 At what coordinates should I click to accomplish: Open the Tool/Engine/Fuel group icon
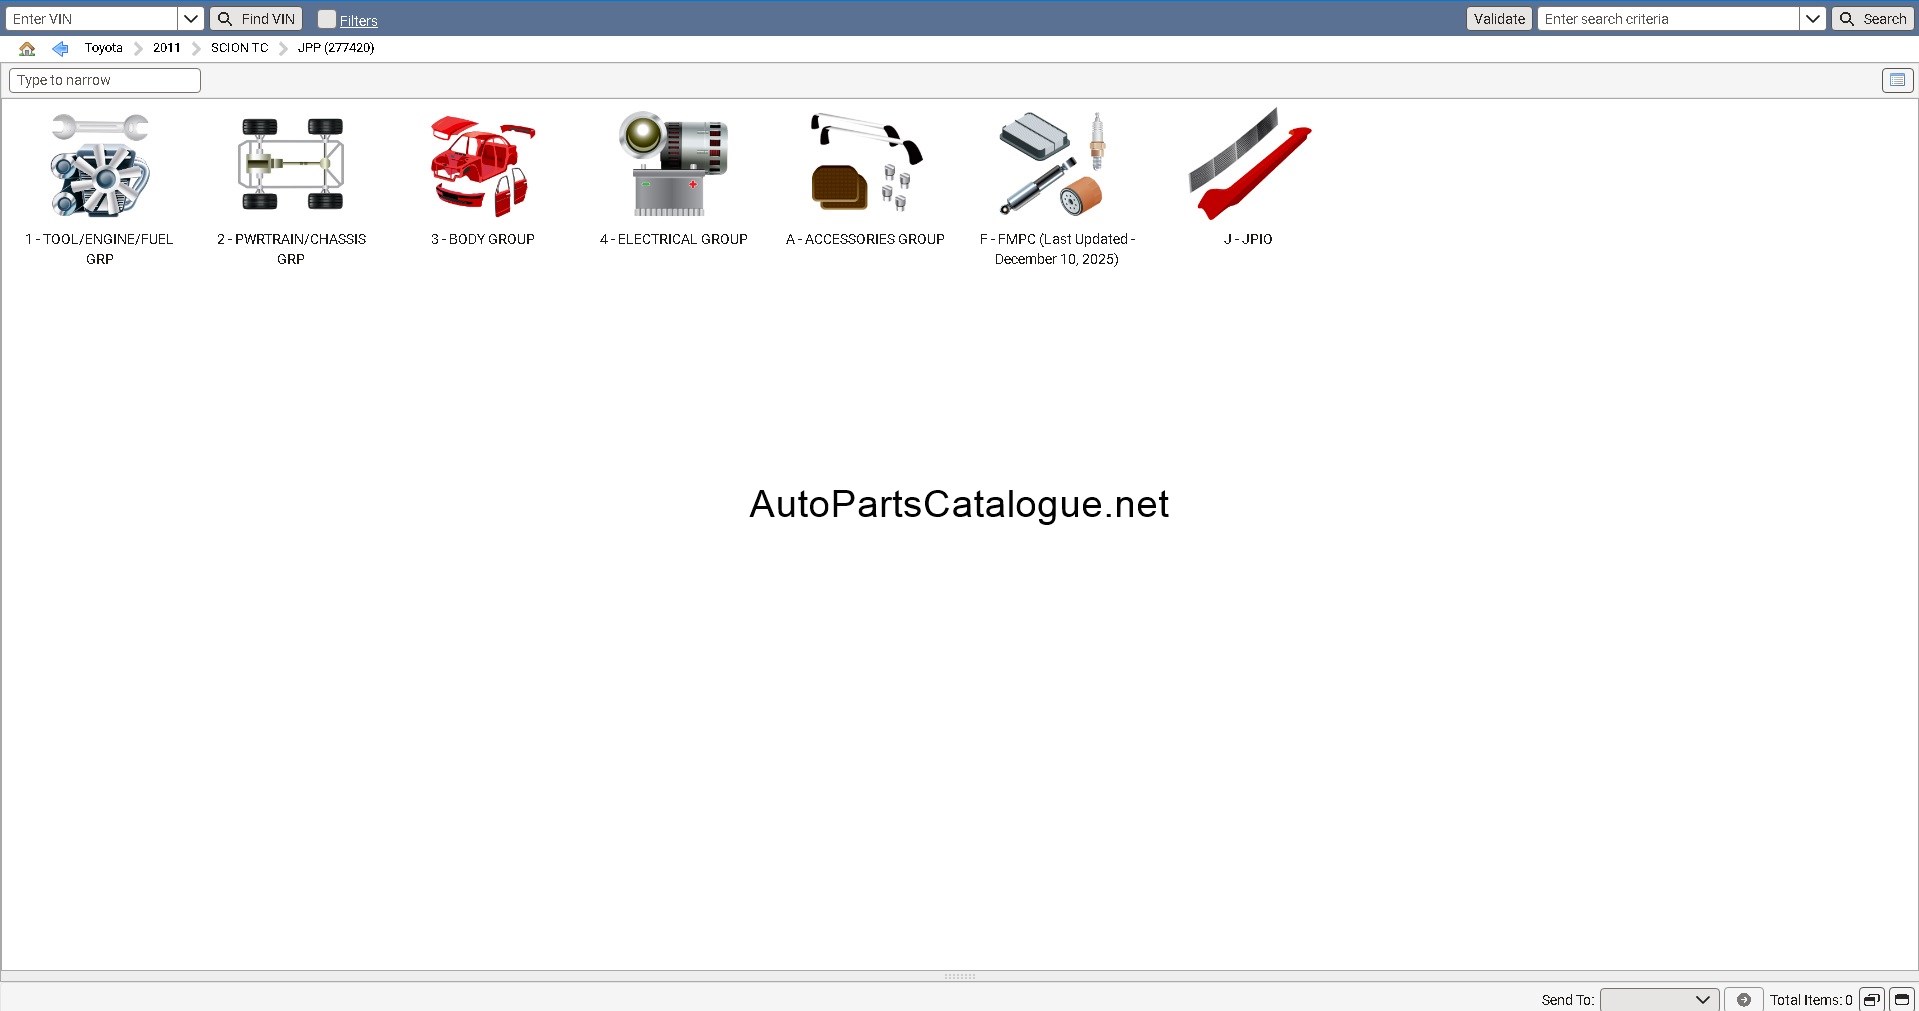99,165
